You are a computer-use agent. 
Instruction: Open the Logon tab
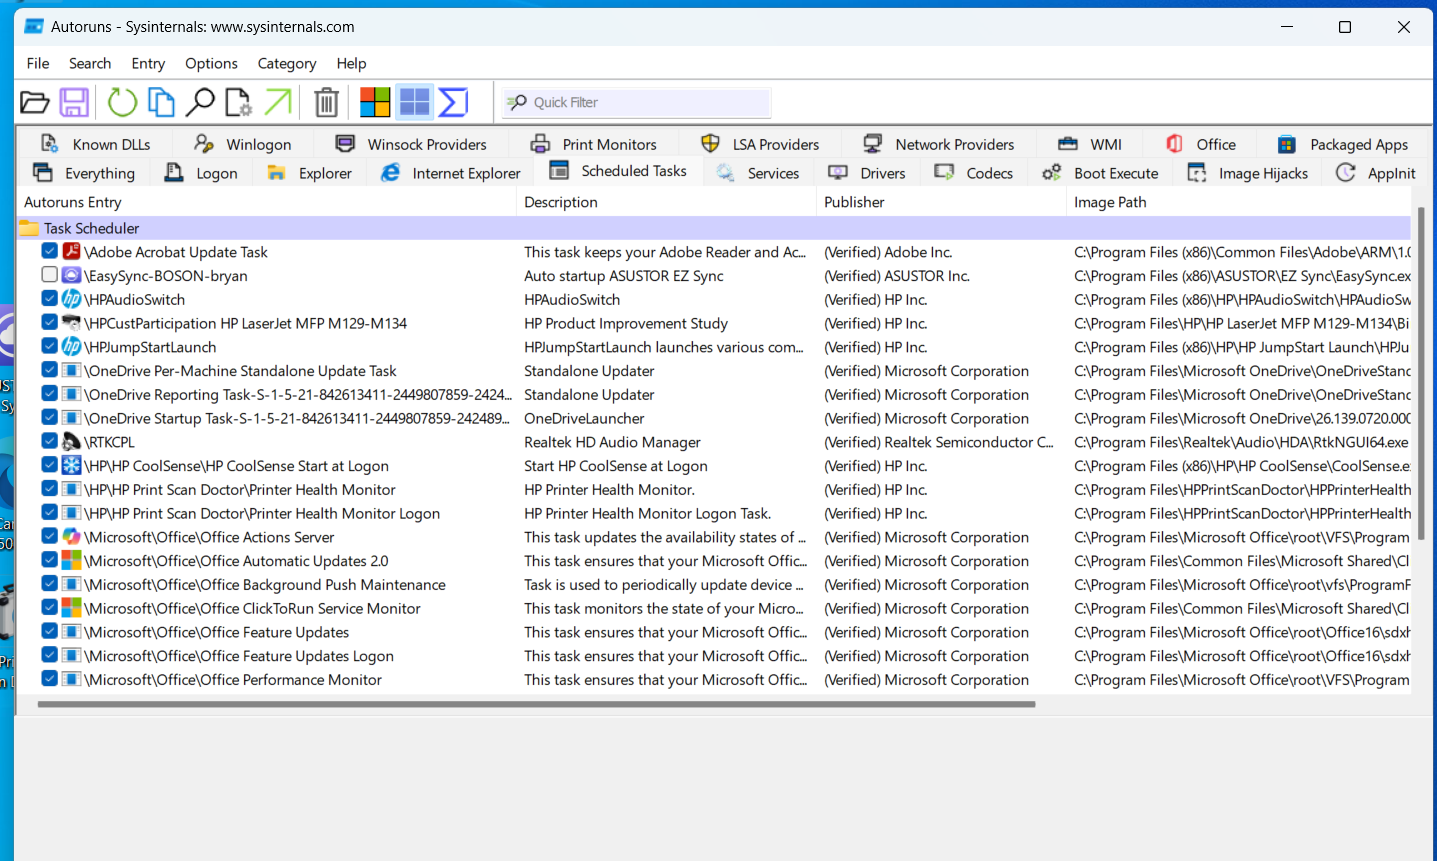click(x=201, y=173)
